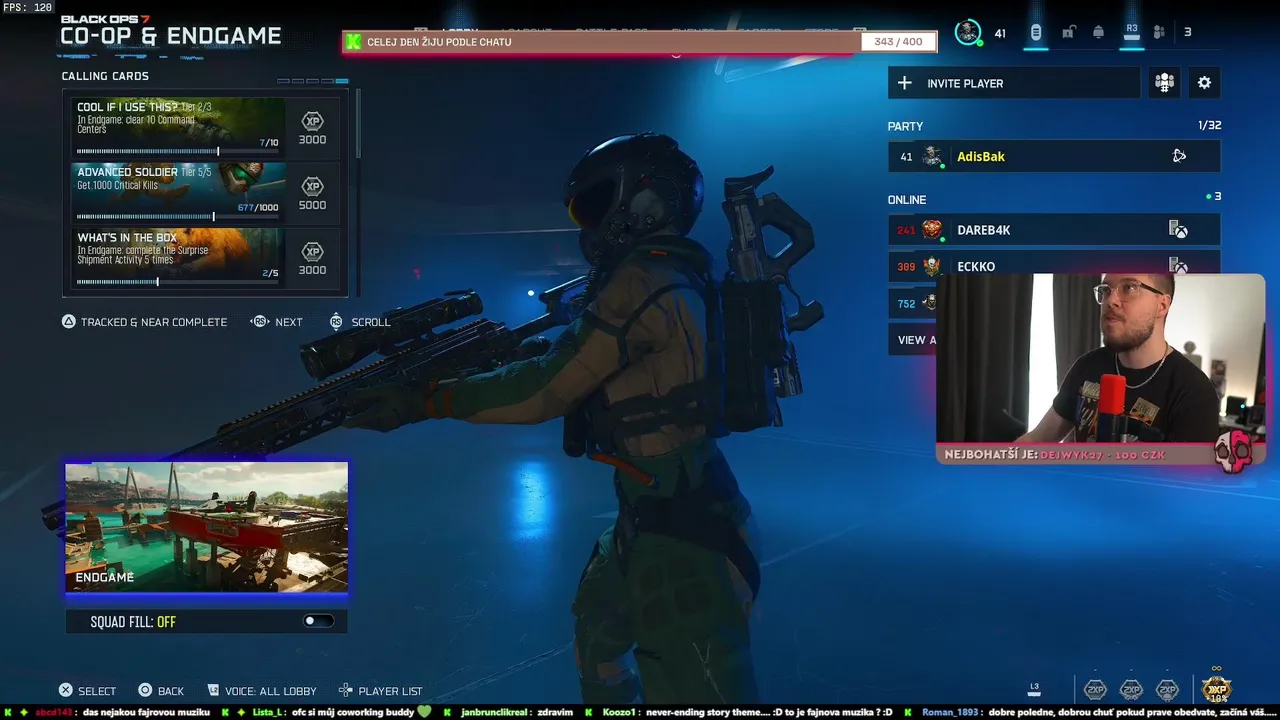The width and height of the screenshot is (1280, 720).
Task: Click the plus icon in Invite Player
Action: 905,83
